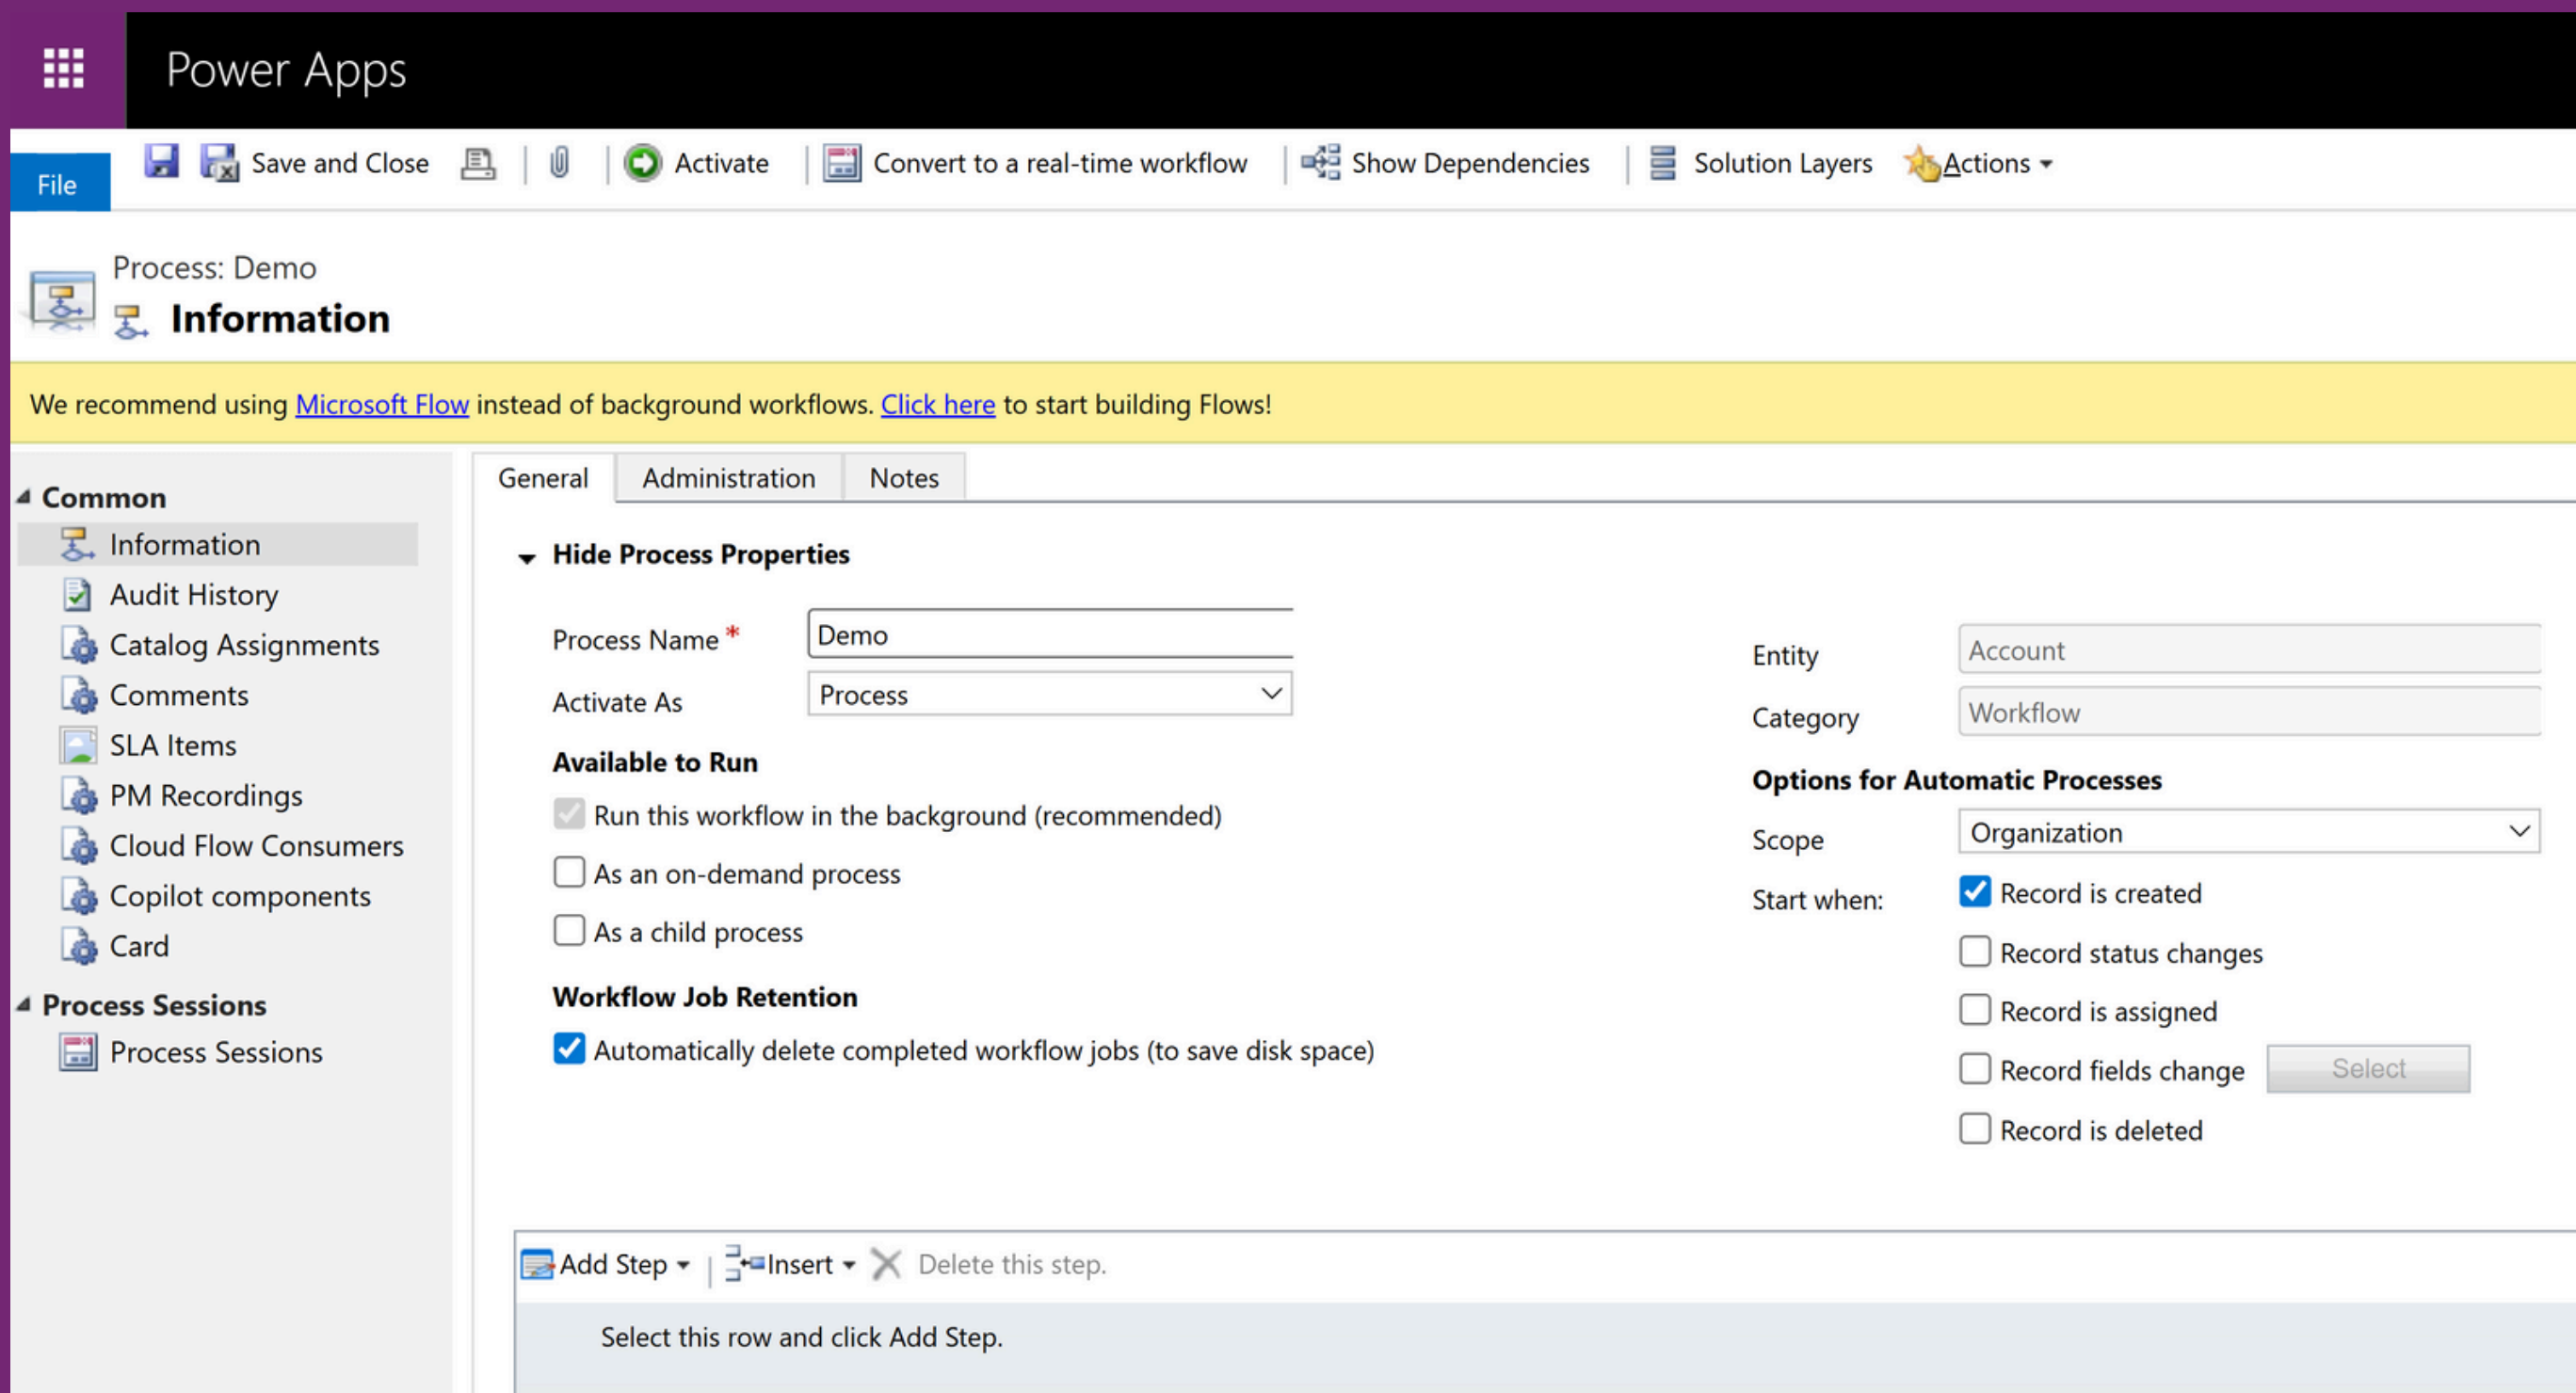2576x1393 pixels.
Task: Click the Comments sidebar icon
Action: [x=79, y=695]
